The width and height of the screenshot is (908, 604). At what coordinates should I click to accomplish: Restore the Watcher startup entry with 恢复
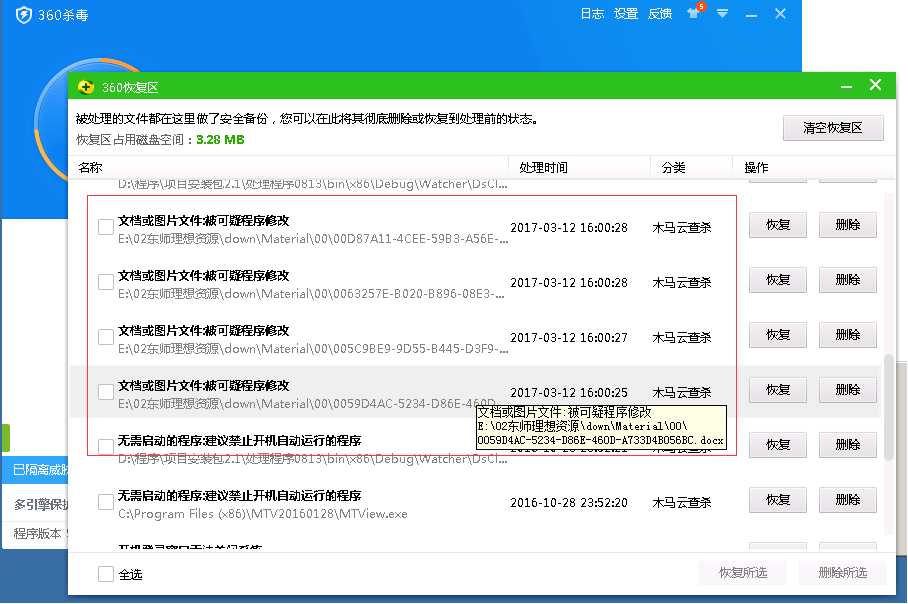(x=778, y=445)
